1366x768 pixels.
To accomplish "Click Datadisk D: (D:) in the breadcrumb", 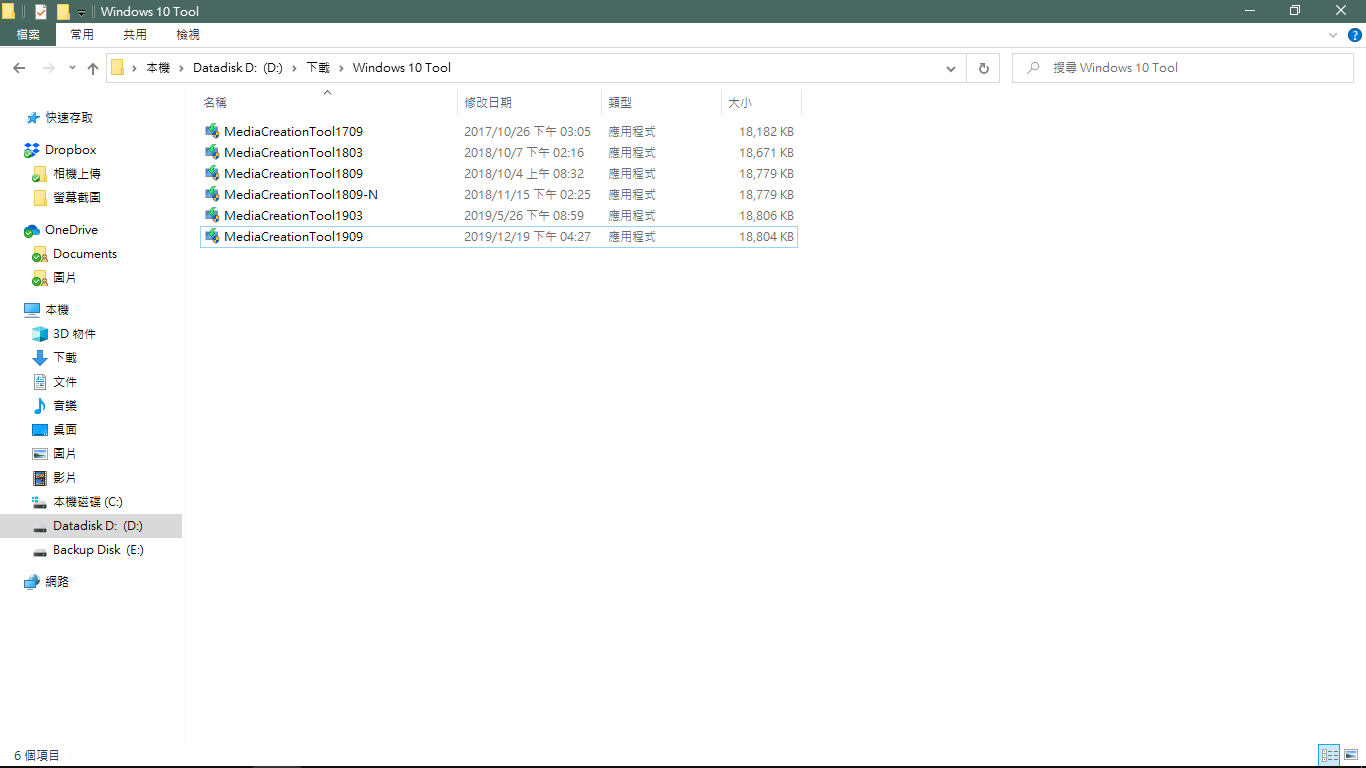I will click(x=238, y=68).
